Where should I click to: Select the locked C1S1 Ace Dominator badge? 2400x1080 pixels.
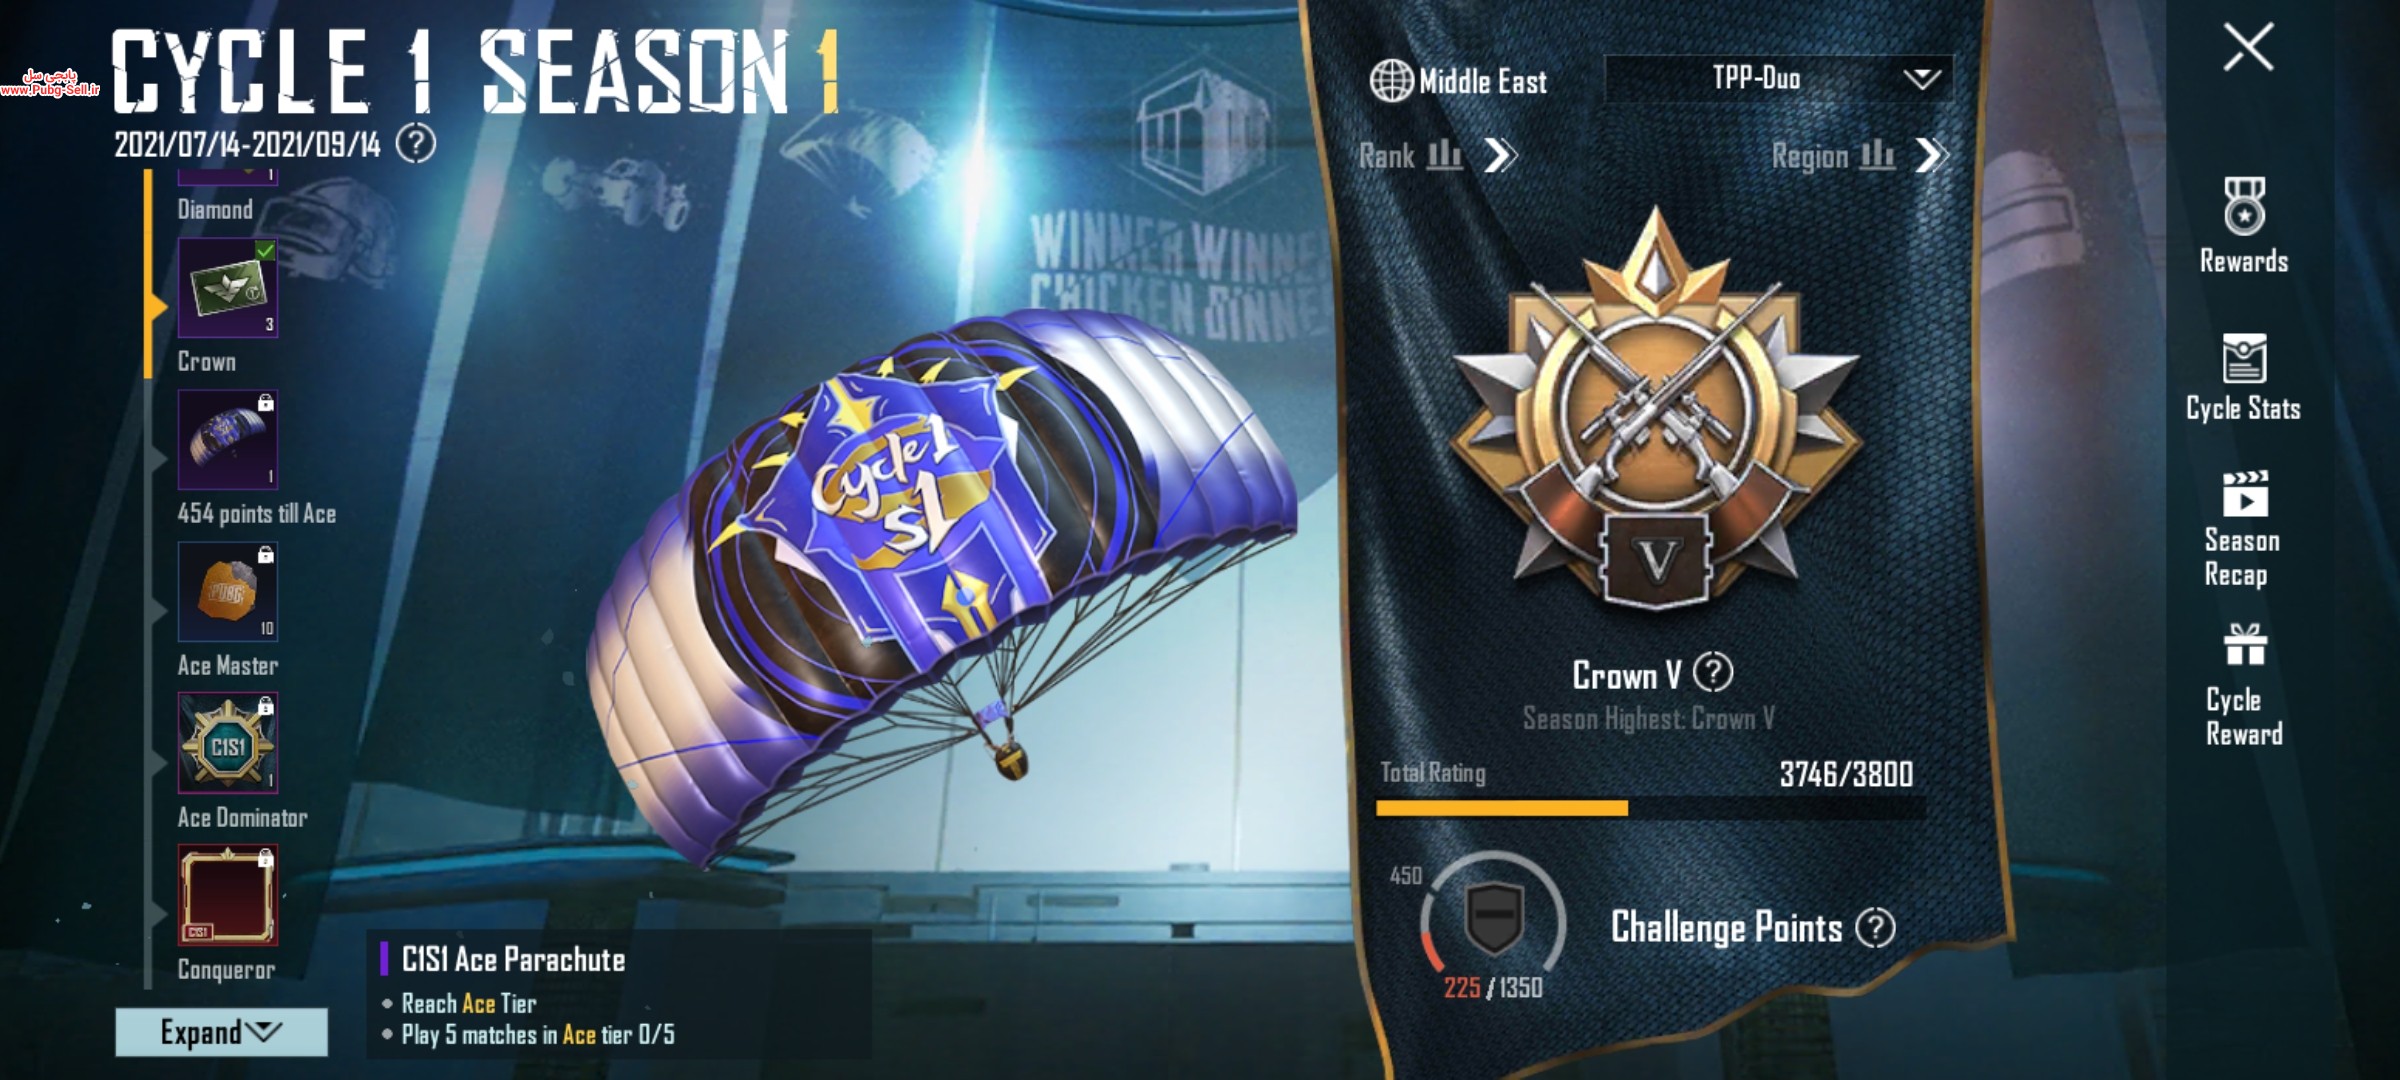[228, 743]
